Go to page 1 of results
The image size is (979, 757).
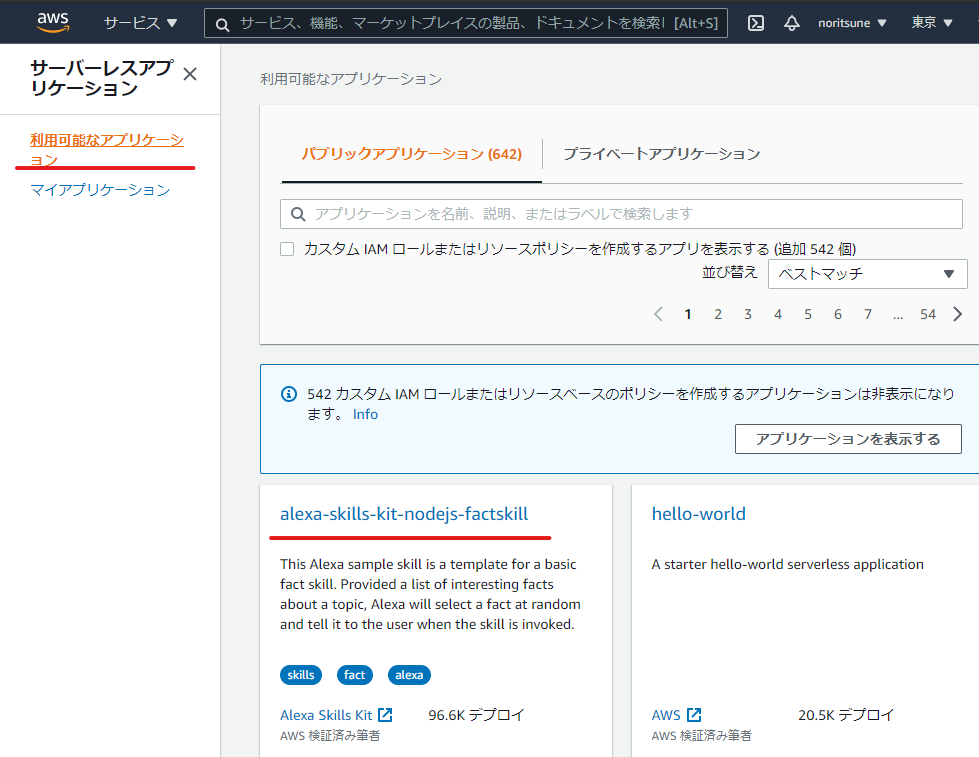(x=687, y=314)
